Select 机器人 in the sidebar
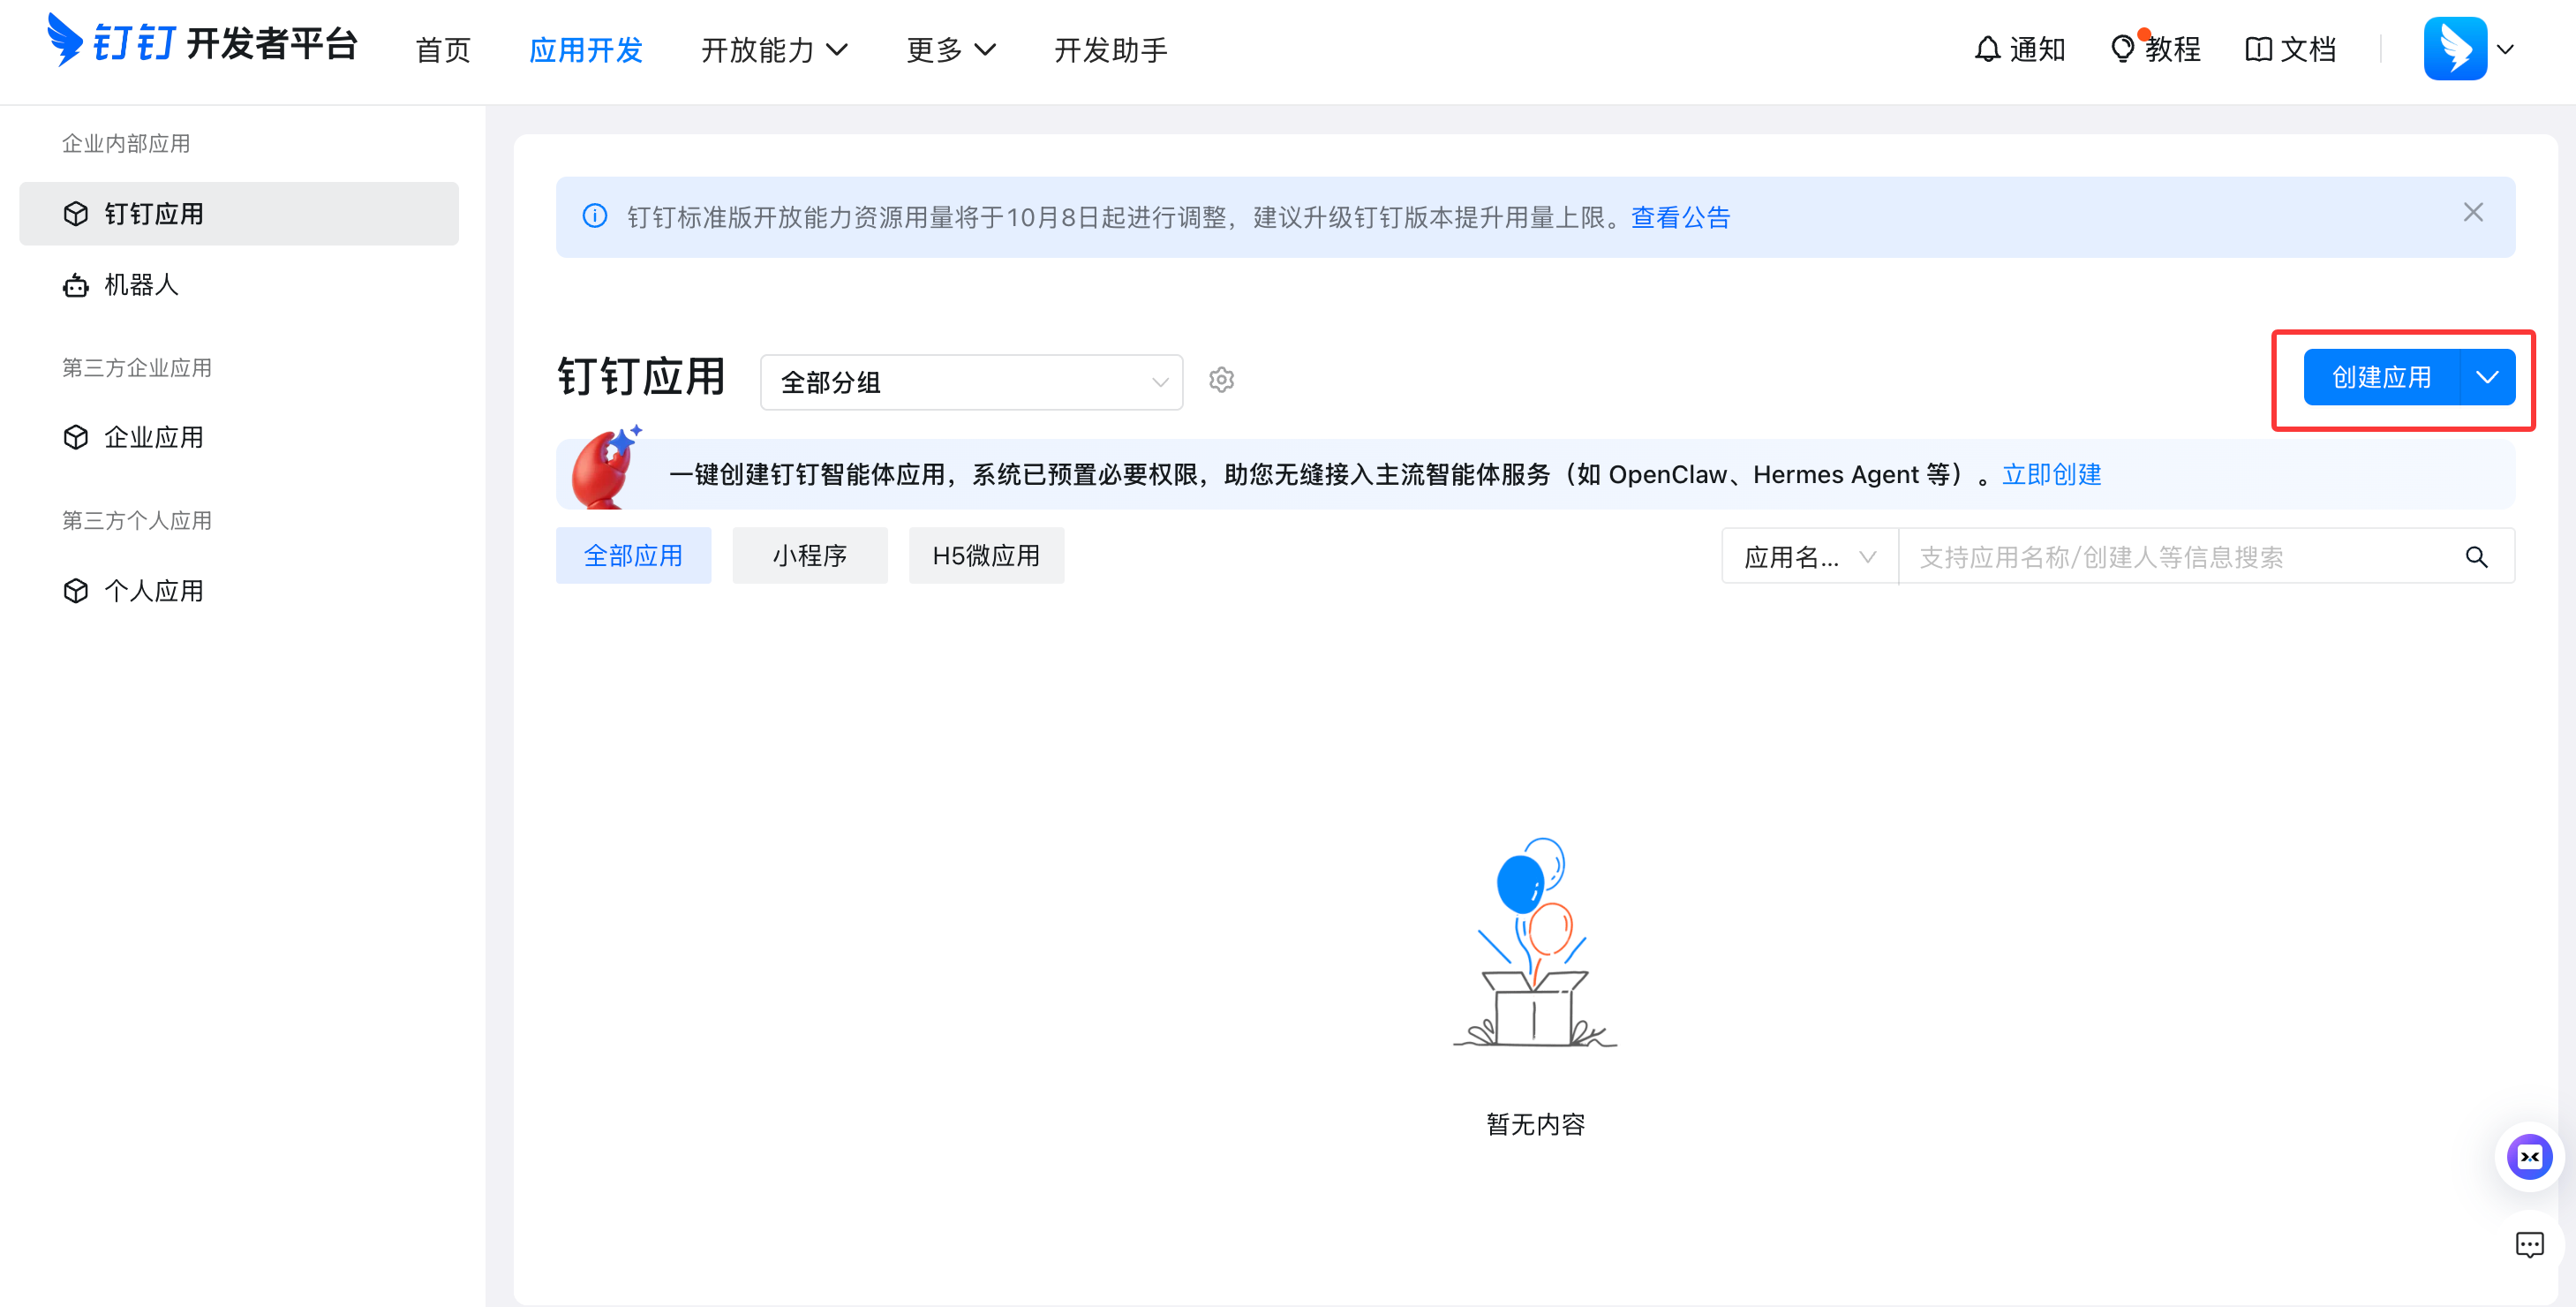 239,285
